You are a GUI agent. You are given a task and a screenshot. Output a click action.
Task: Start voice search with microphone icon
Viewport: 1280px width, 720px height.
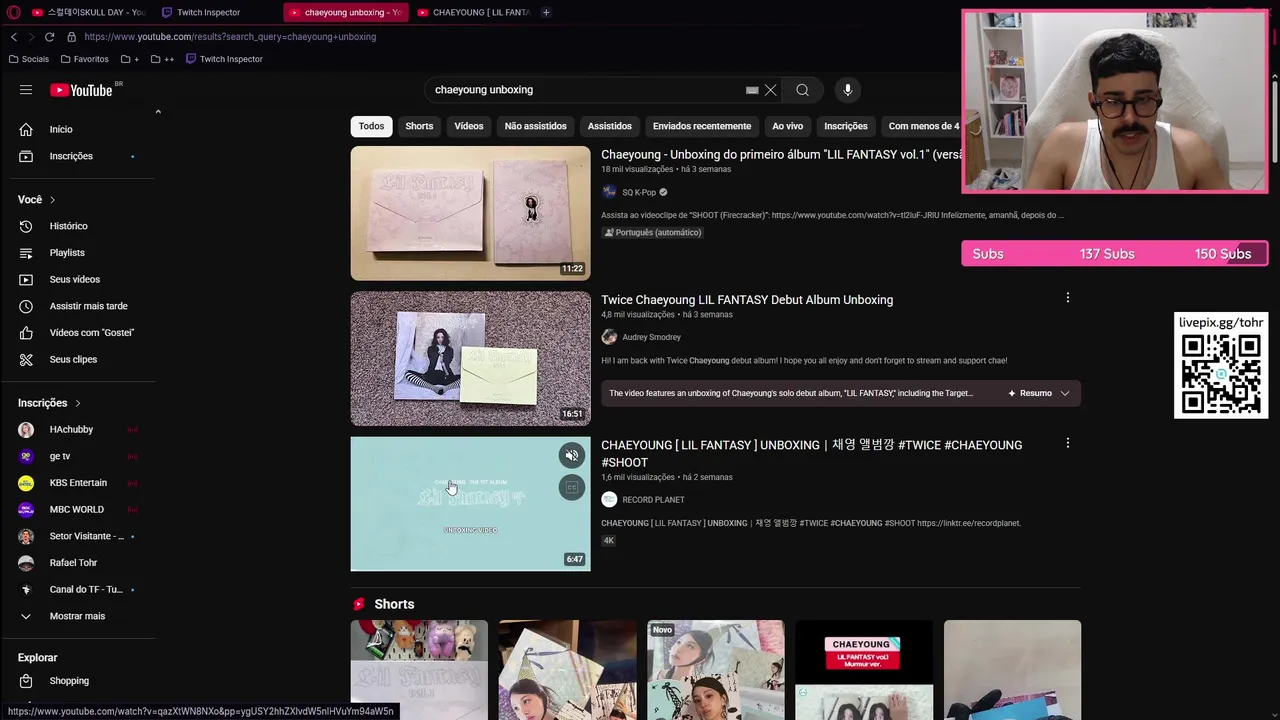[x=847, y=90]
